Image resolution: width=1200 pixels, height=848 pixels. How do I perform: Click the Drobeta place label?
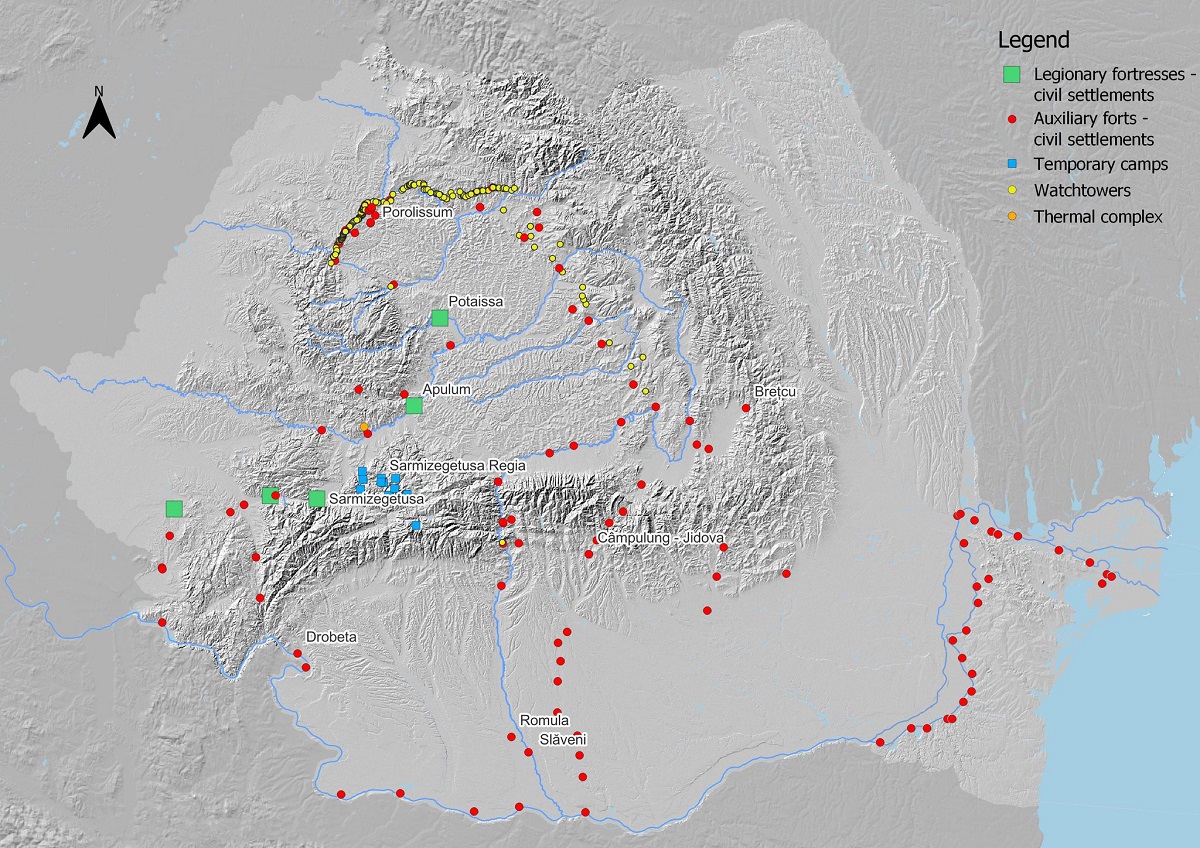click(x=330, y=637)
